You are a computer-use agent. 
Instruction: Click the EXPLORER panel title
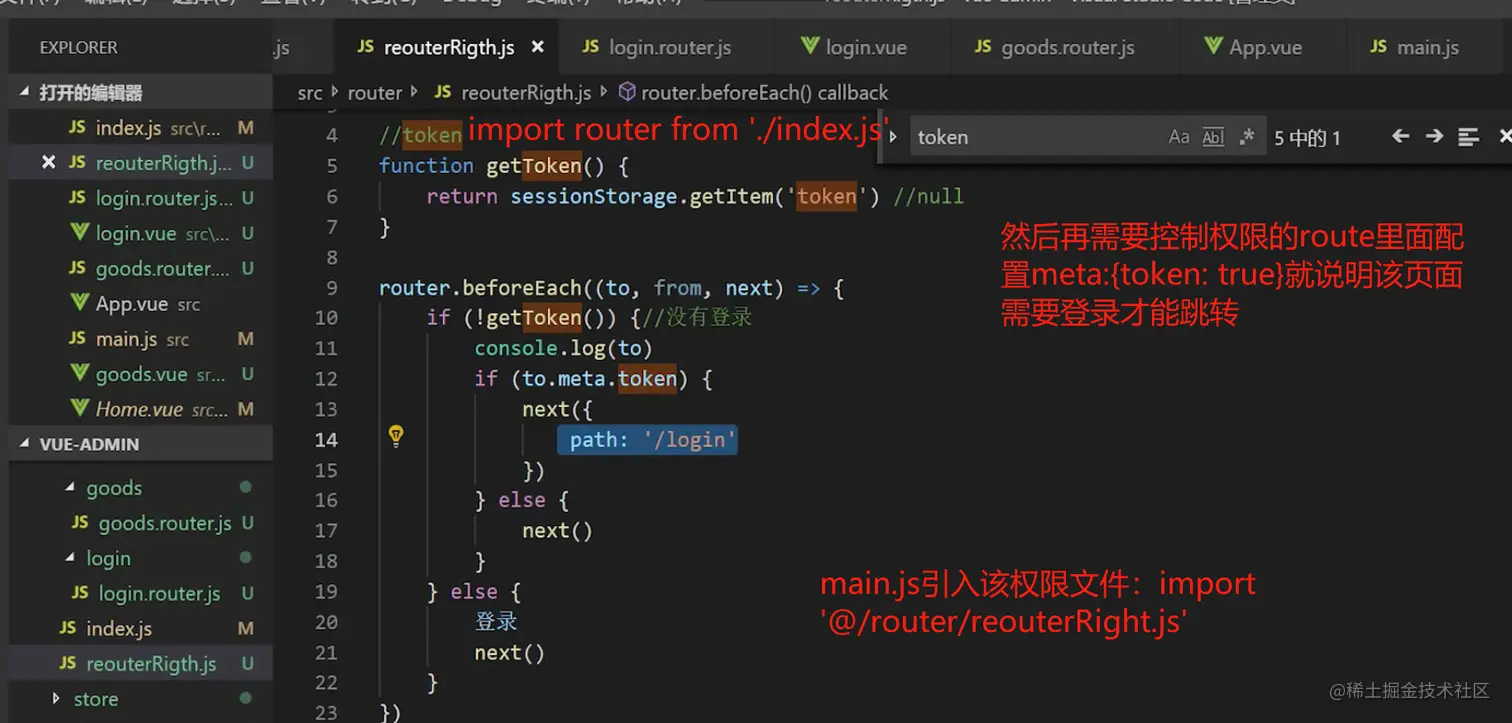pos(78,47)
